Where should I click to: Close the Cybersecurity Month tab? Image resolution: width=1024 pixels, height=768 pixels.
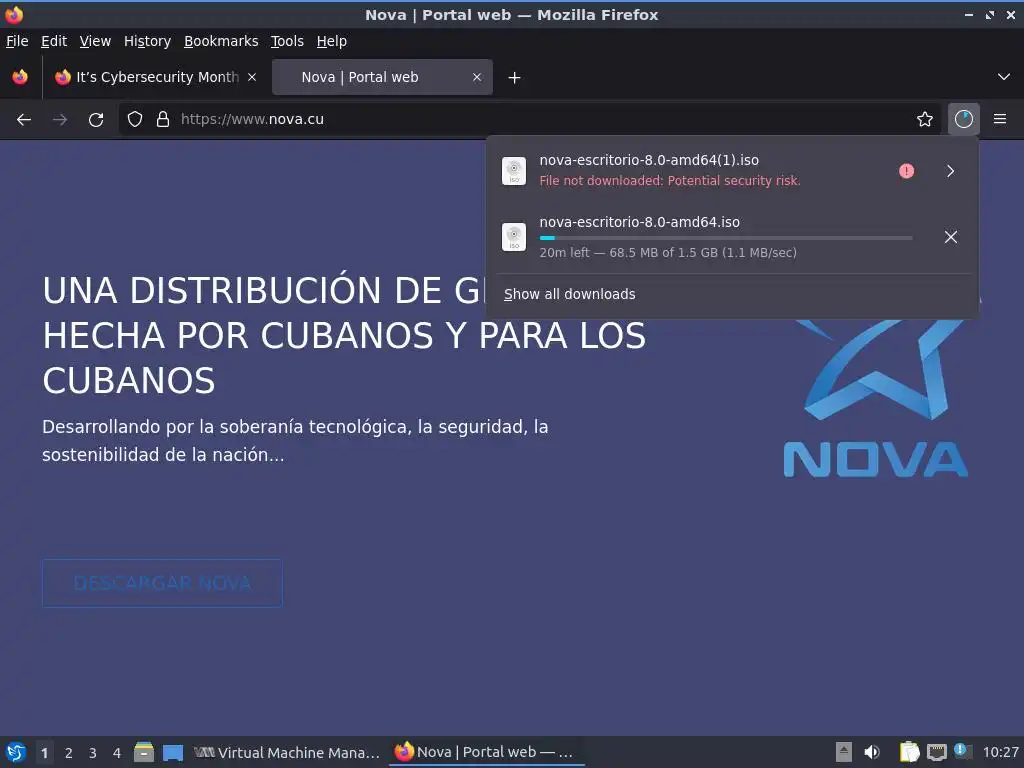click(x=252, y=77)
